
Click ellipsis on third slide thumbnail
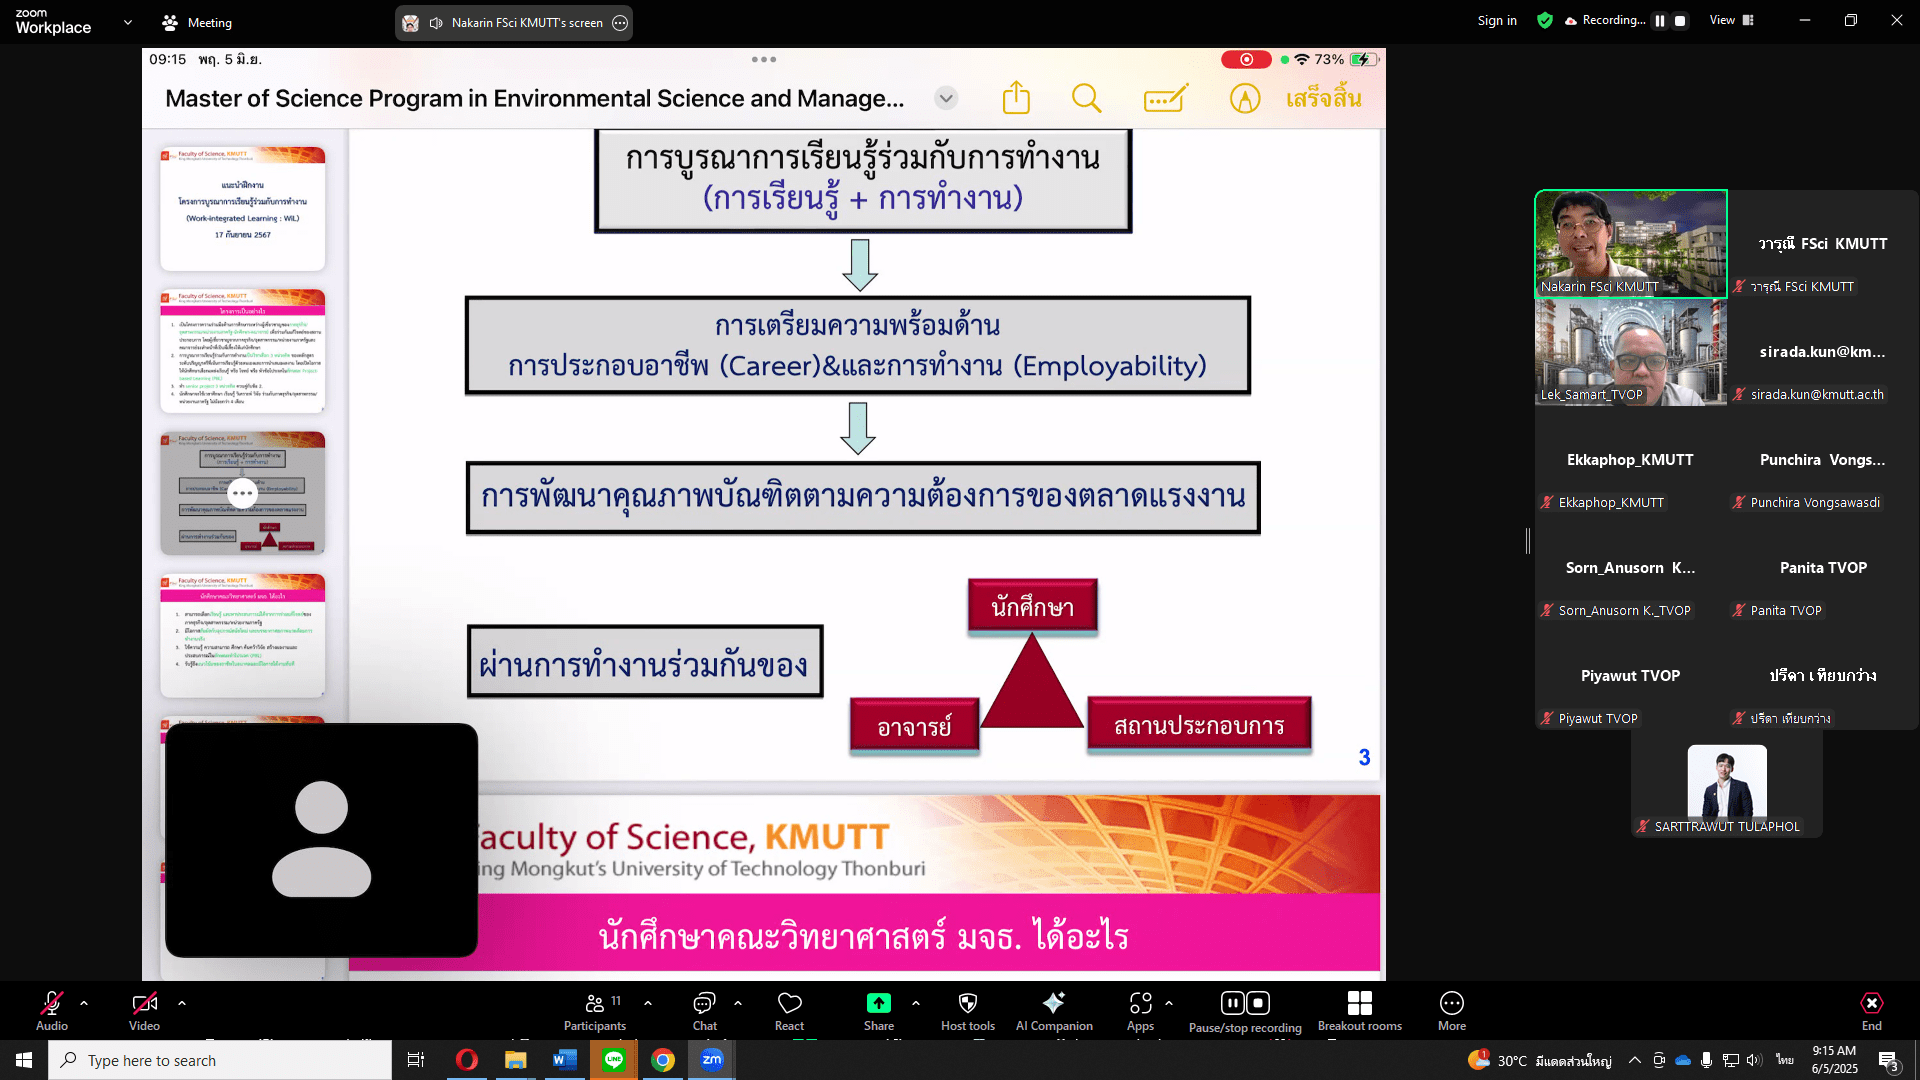243,493
